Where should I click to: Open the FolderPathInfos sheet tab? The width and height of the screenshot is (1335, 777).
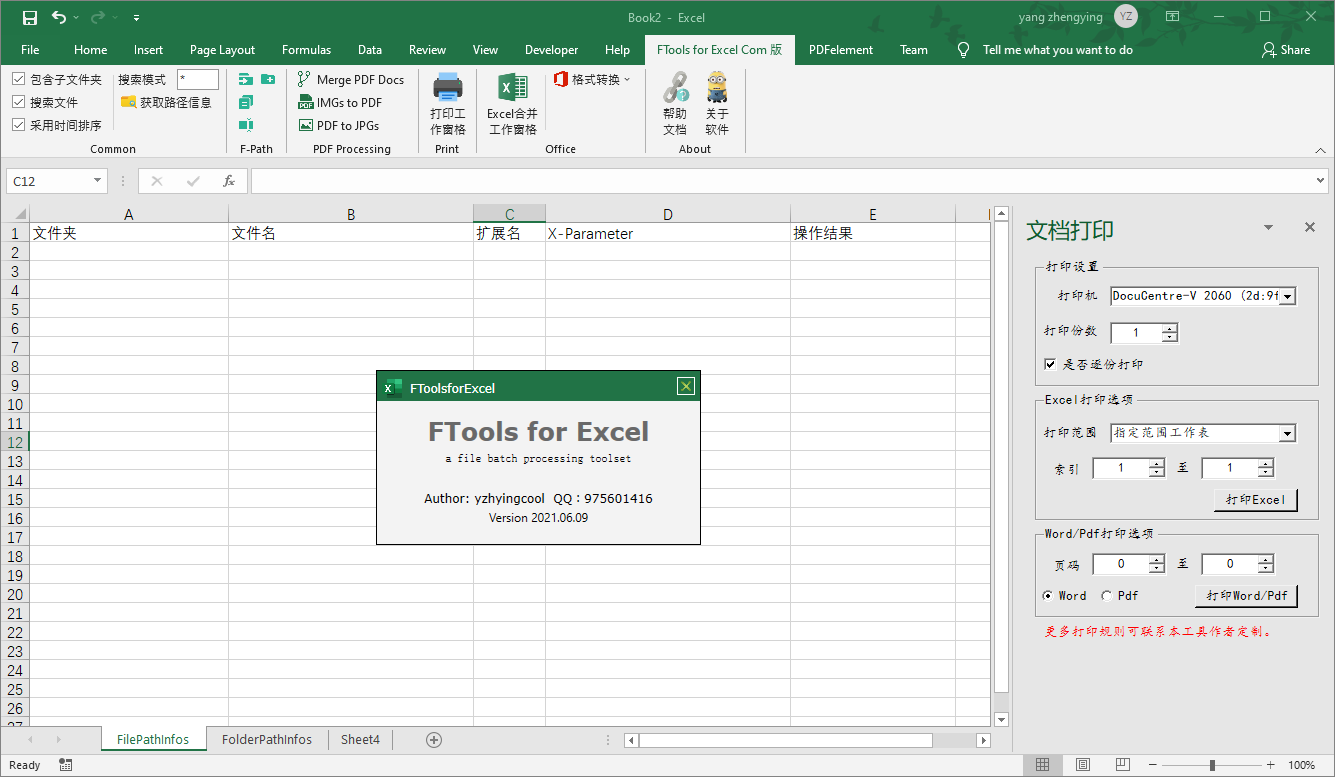(267, 740)
